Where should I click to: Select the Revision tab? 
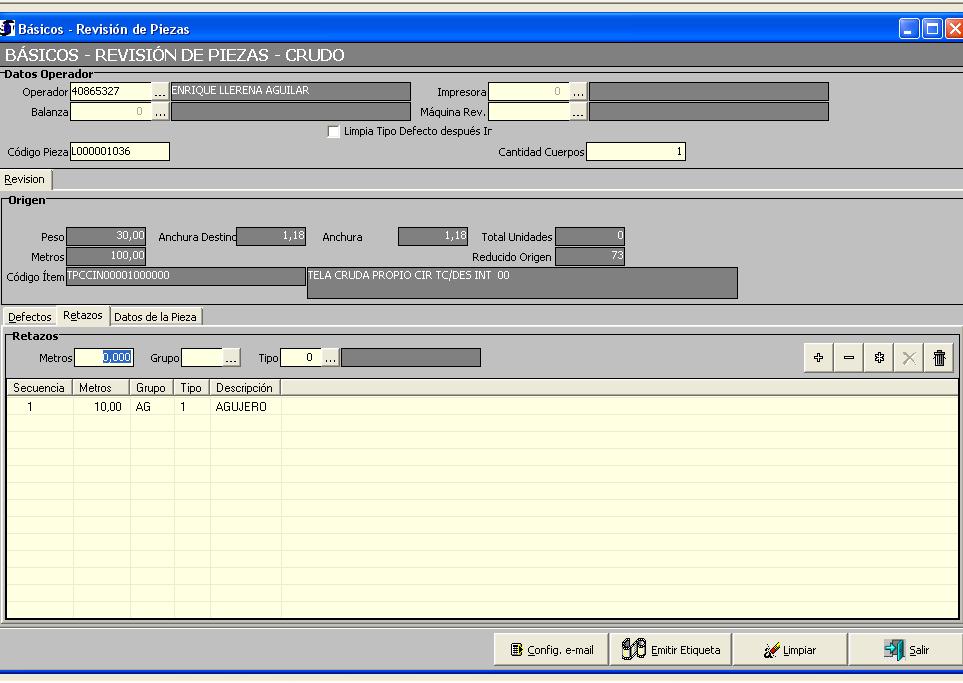pyautogui.click(x=25, y=180)
